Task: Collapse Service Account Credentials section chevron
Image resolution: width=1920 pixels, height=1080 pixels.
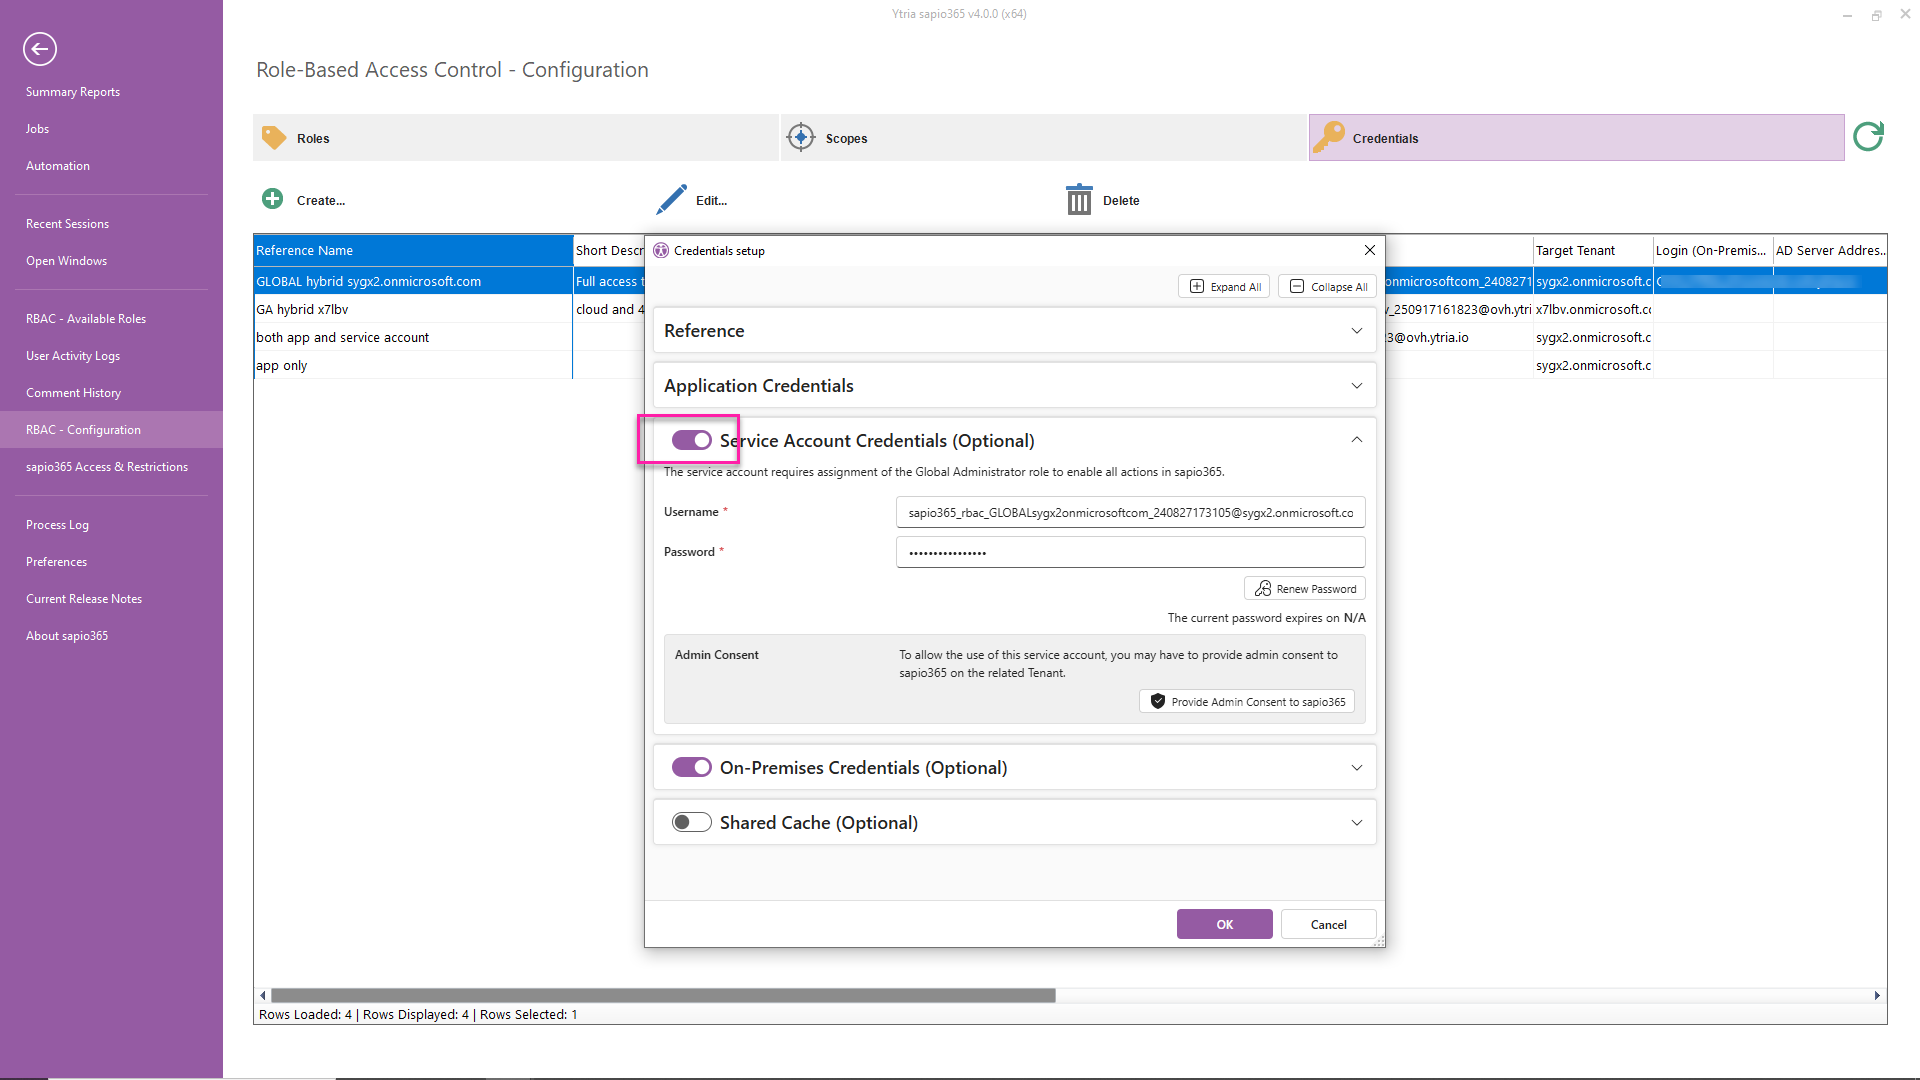Action: coord(1356,440)
